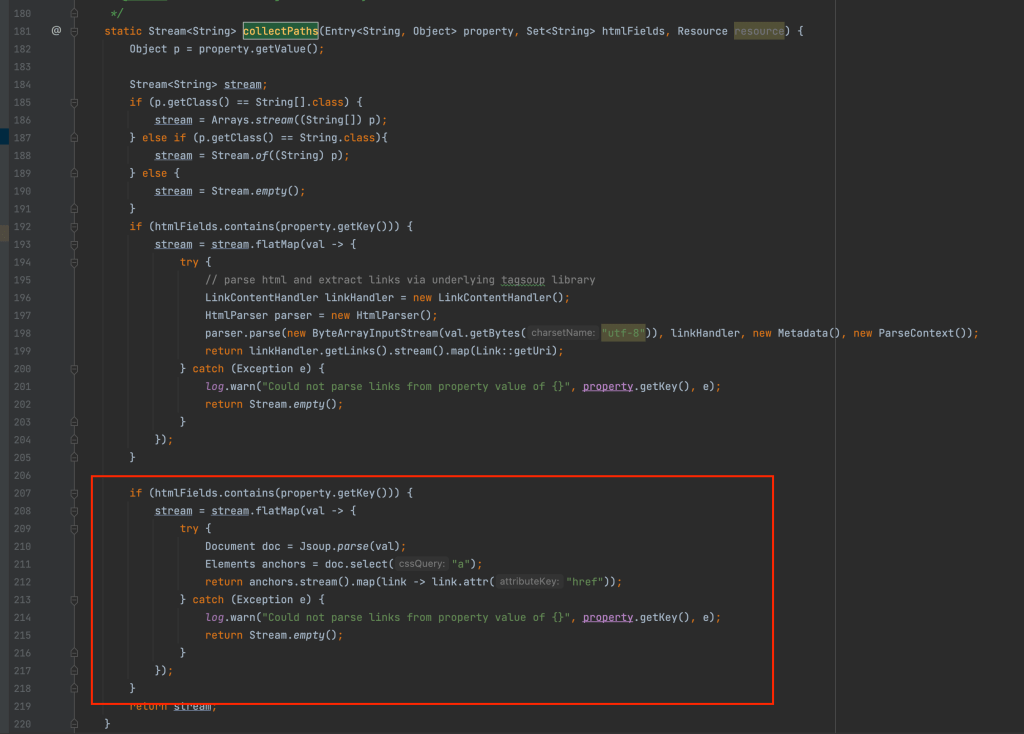The width and height of the screenshot is (1024, 734).
Task: Click the highlighted resource parameter
Action: click(759, 31)
